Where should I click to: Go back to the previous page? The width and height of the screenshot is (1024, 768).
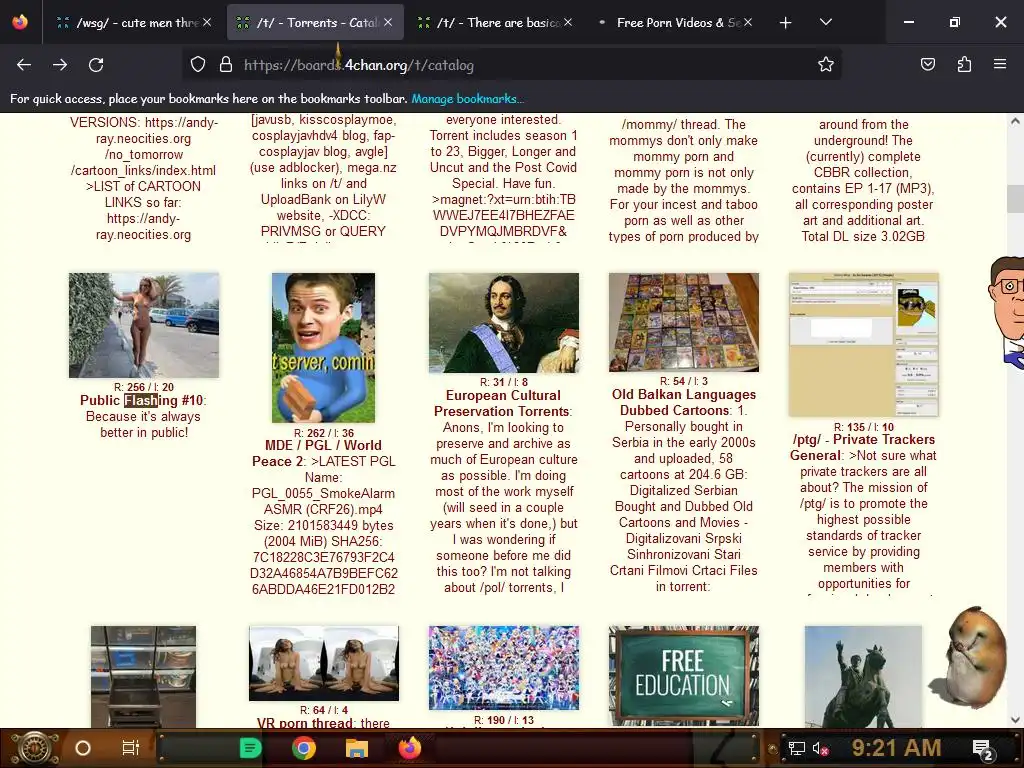click(x=24, y=65)
